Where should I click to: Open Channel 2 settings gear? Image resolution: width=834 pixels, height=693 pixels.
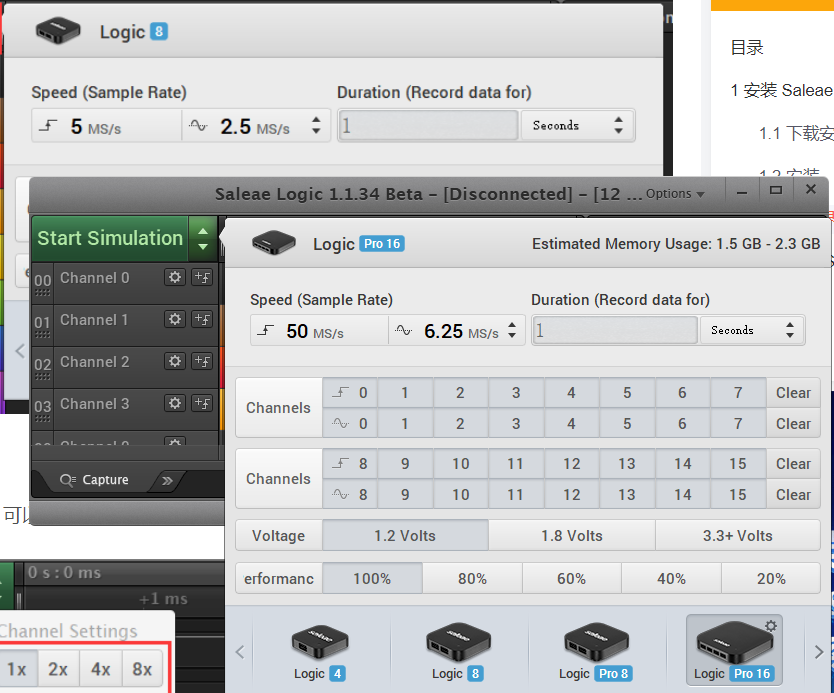tap(175, 361)
